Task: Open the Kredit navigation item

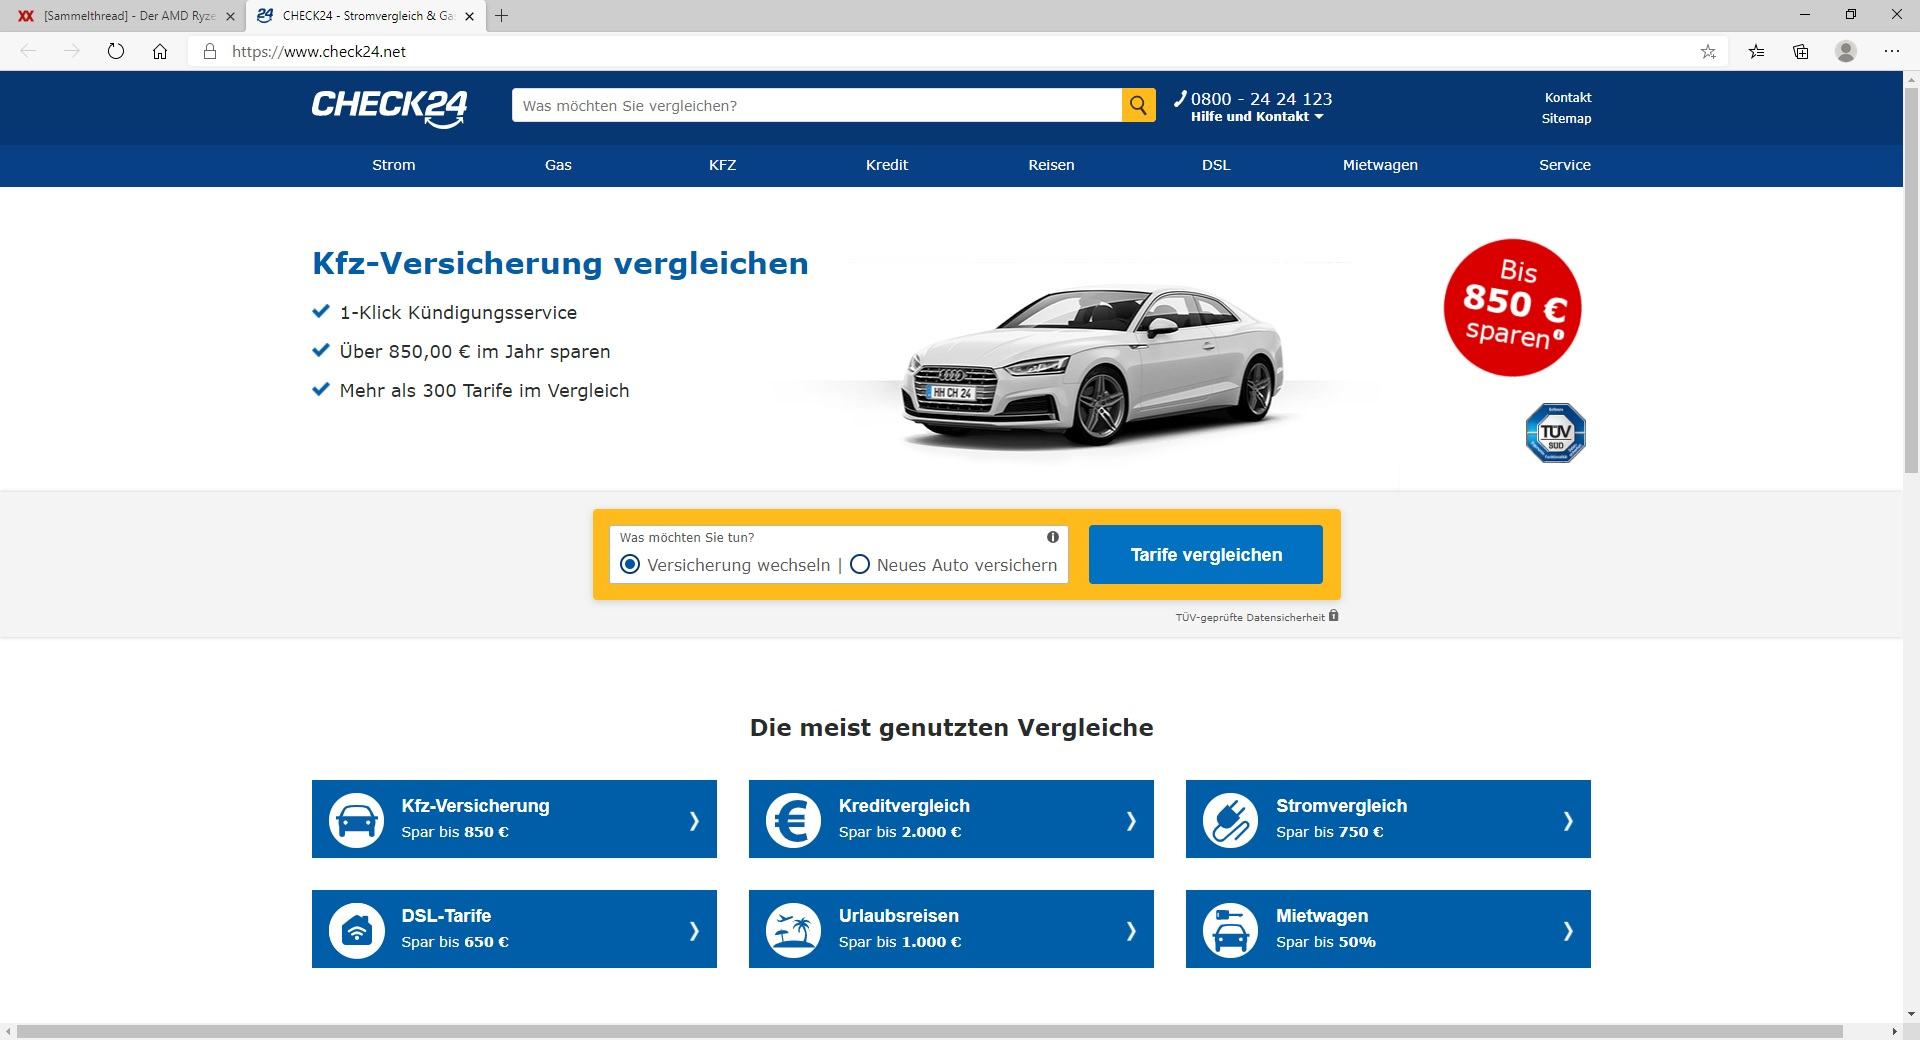Action: tap(887, 165)
